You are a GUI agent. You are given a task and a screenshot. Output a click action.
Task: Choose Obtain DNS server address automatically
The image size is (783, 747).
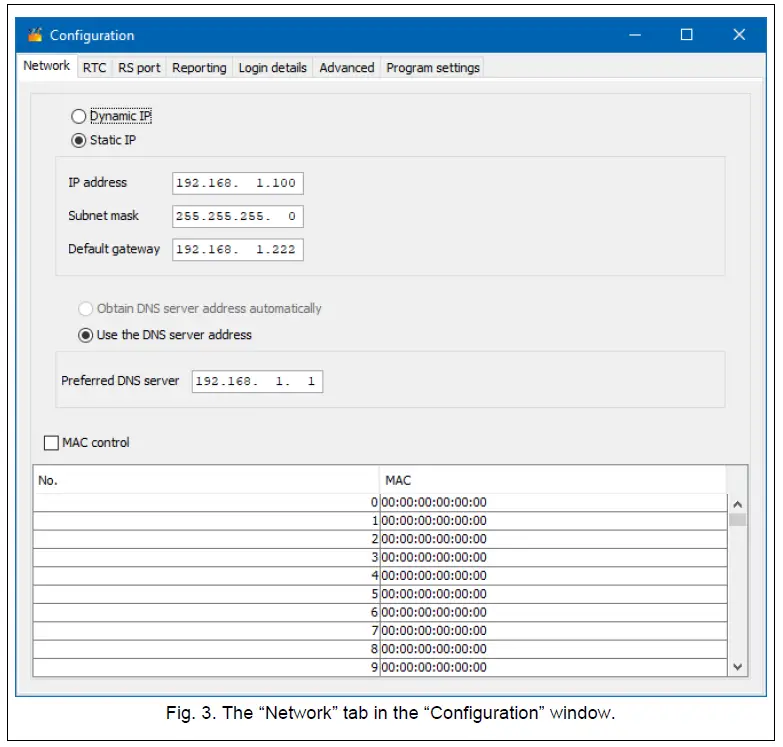pos(85,309)
